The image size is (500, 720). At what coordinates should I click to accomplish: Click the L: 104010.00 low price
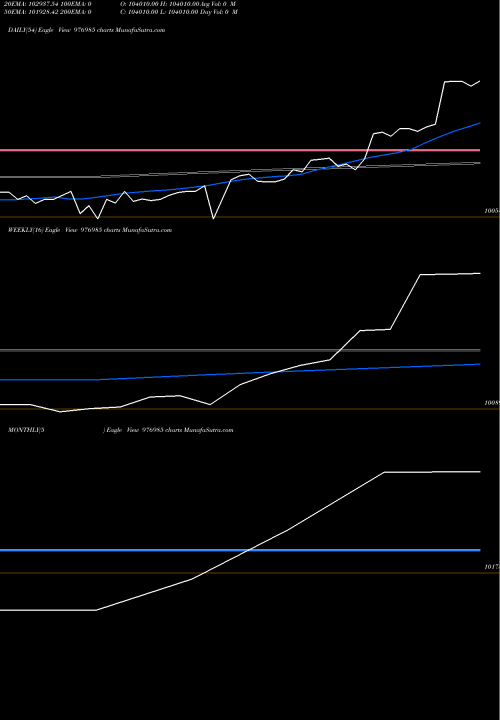pyautogui.click(x=180, y=12)
